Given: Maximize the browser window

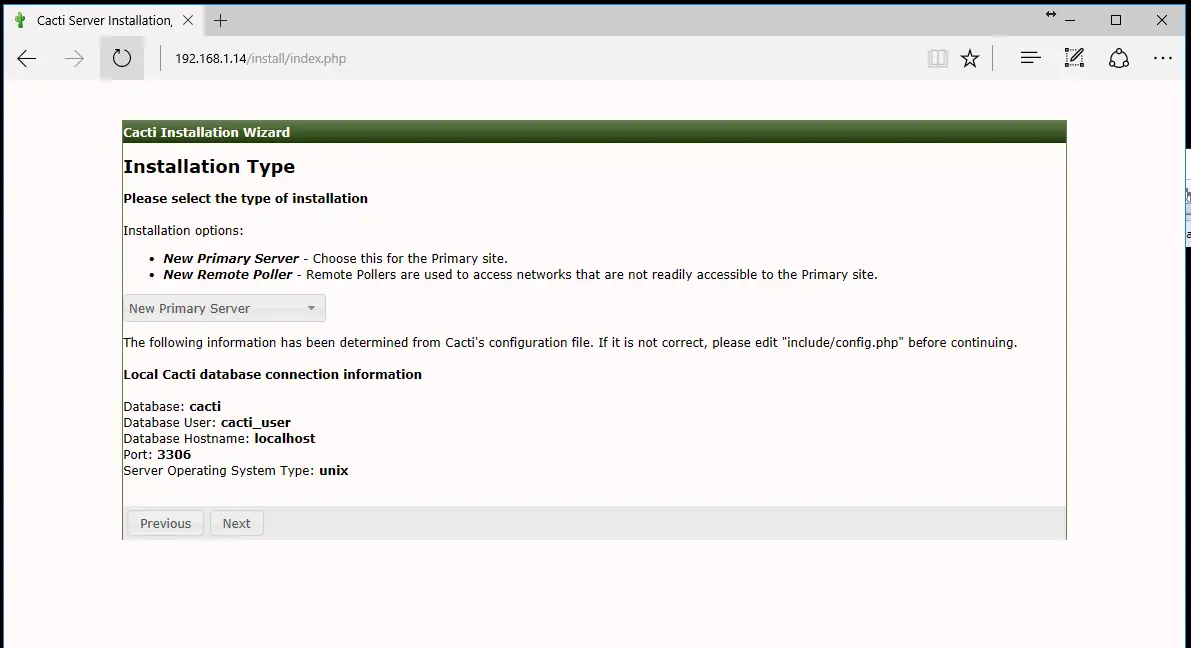Looking at the screenshot, I should 1116,21.
